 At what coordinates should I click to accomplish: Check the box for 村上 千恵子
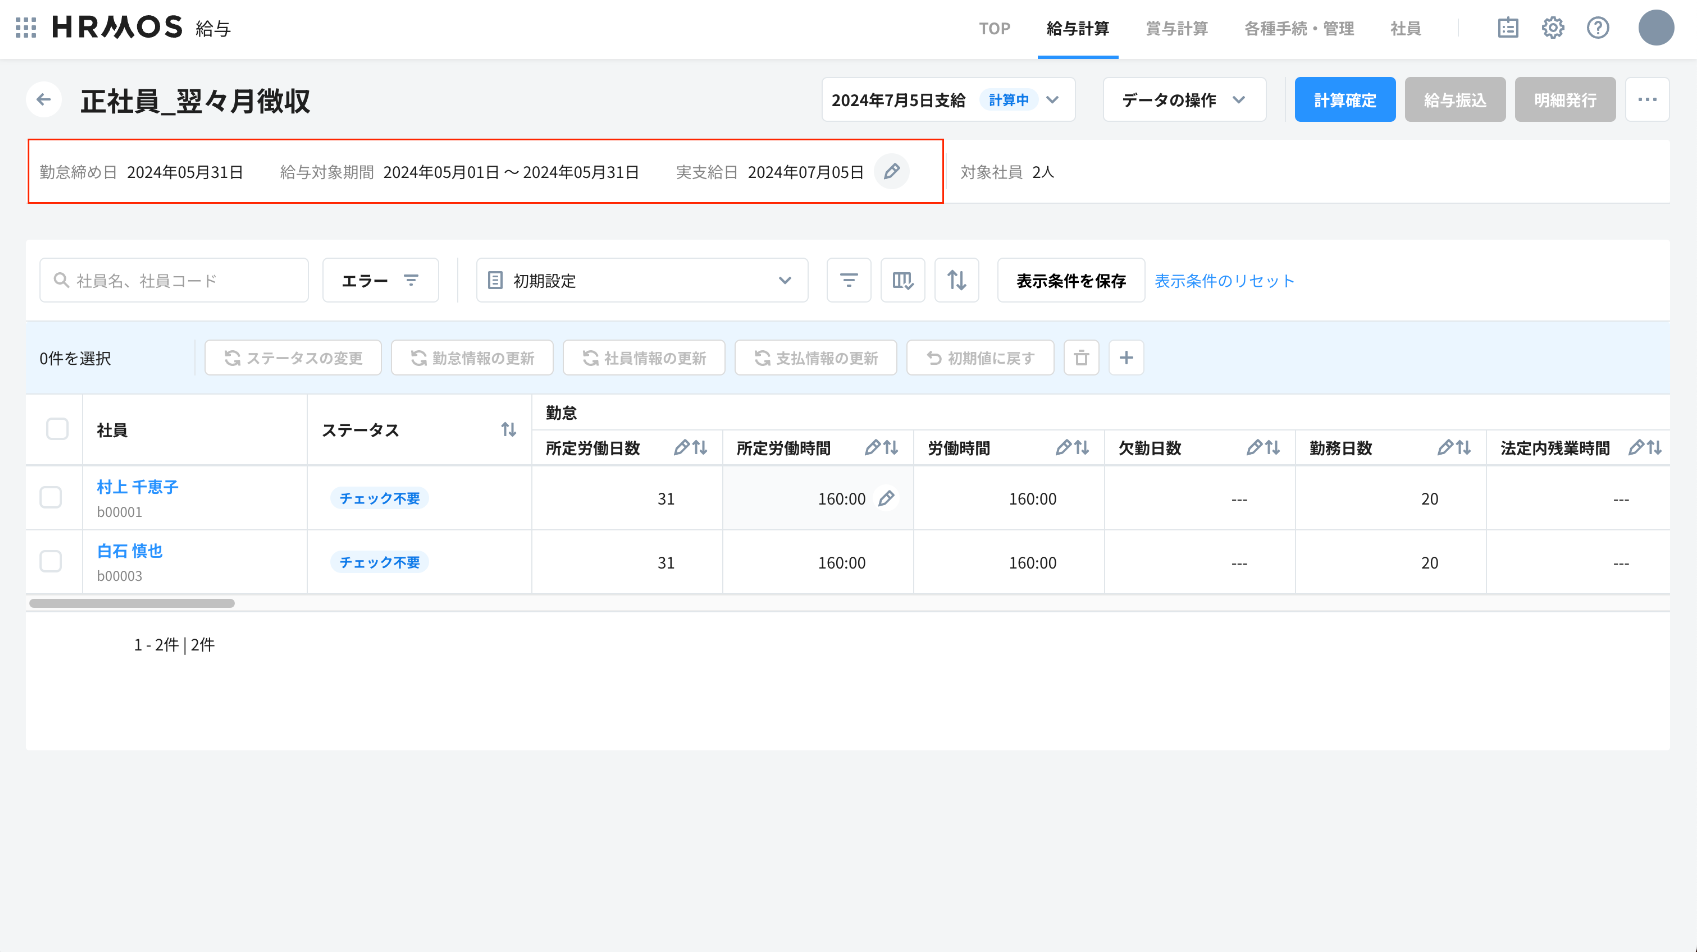pyautogui.click(x=51, y=497)
